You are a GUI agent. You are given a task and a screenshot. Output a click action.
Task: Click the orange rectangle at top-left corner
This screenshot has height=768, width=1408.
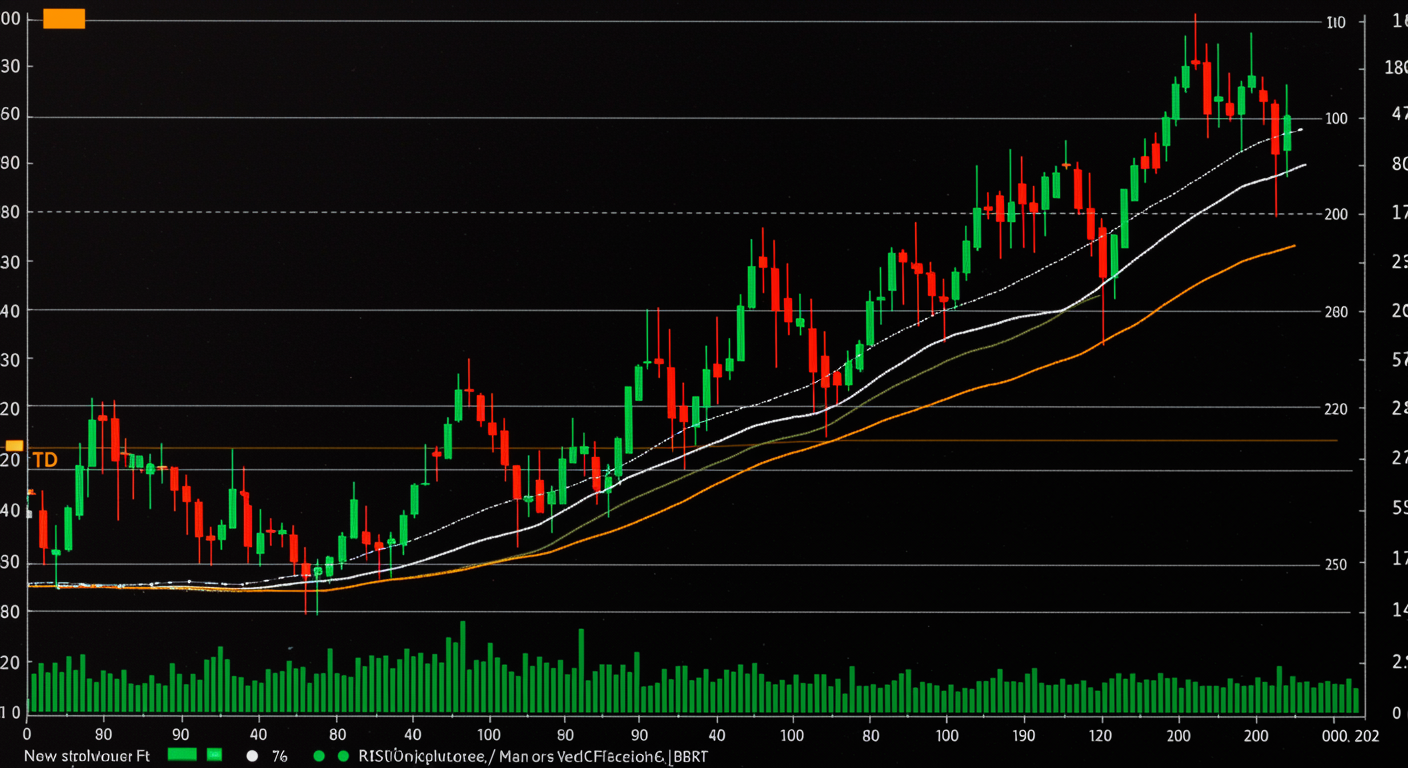coord(64,18)
